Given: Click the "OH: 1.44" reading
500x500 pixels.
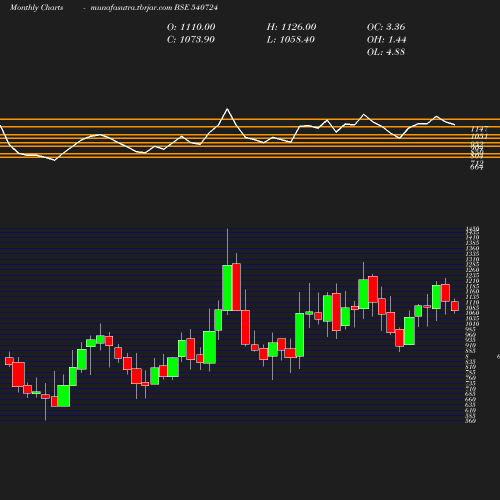Looking at the screenshot, I should [x=386, y=40].
